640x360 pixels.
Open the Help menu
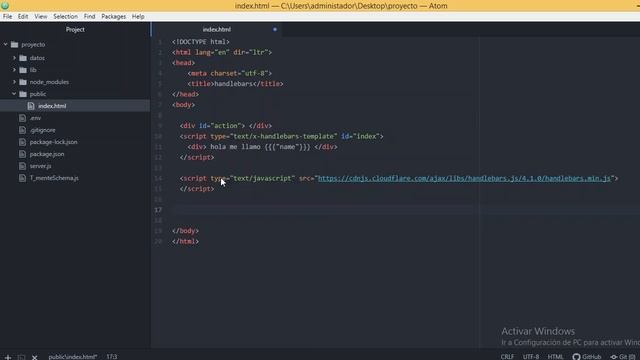coord(138,16)
